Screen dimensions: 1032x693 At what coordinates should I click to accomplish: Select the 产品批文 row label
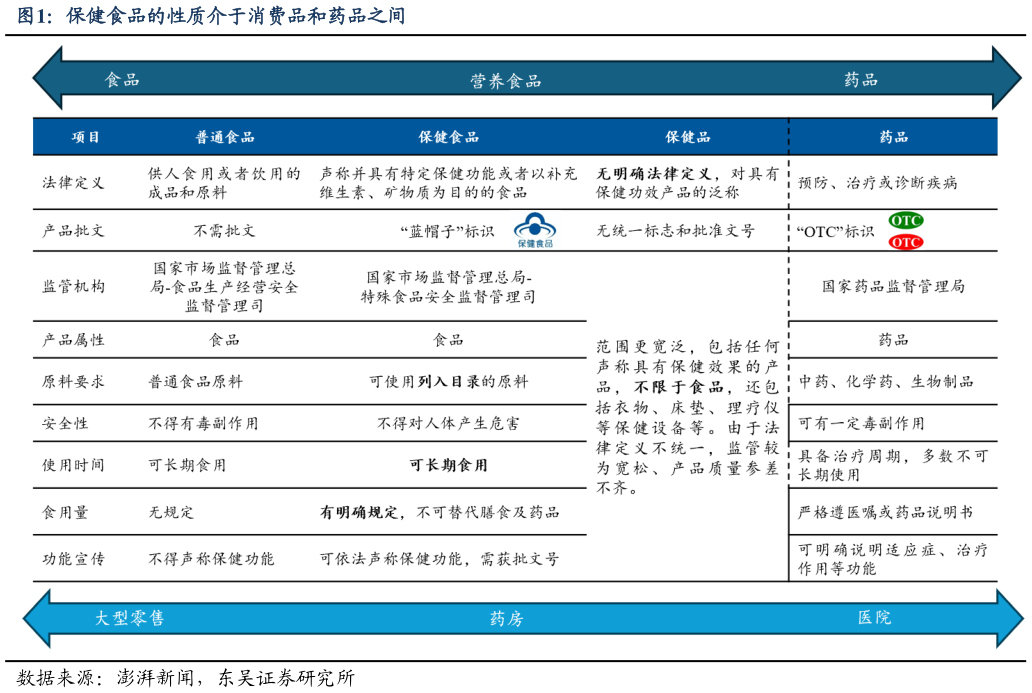[73, 230]
